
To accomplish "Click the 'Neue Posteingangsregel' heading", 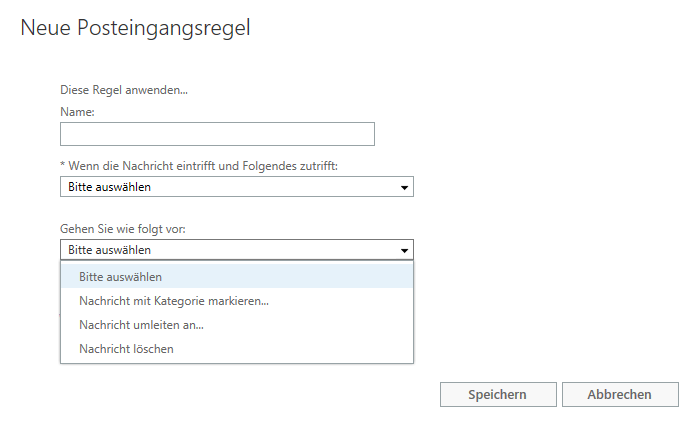I will (x=136, y=28).
